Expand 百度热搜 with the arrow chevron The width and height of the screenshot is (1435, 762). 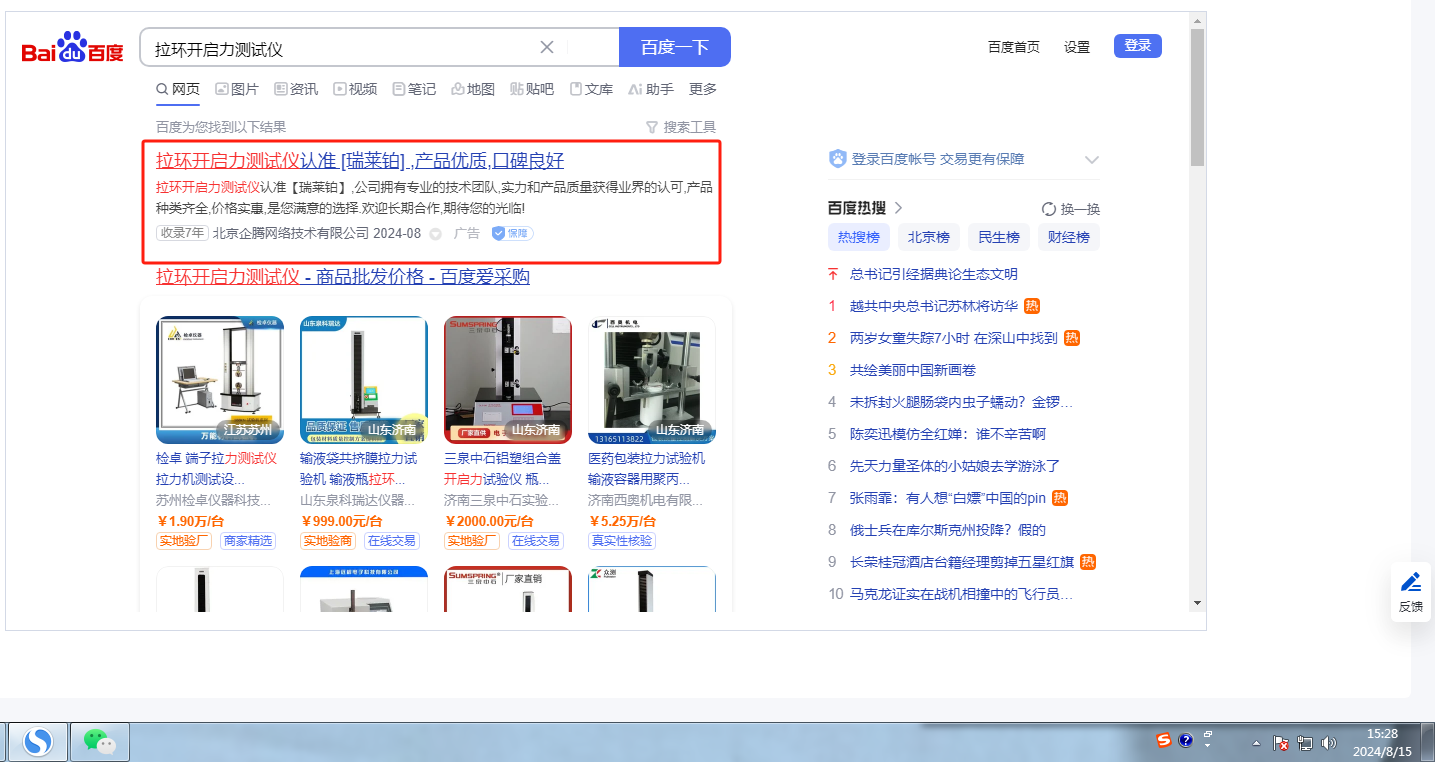tap(898, 208)
